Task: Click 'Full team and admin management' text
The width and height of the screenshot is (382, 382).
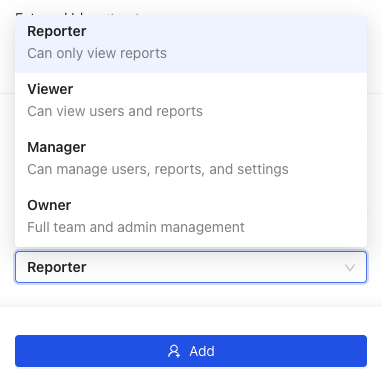Action: coord(136,227)
